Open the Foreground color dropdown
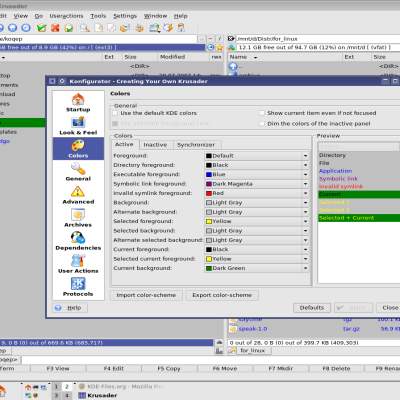This screenshot has width=400, height=400. pyautogui.click(x=256, y=156)
